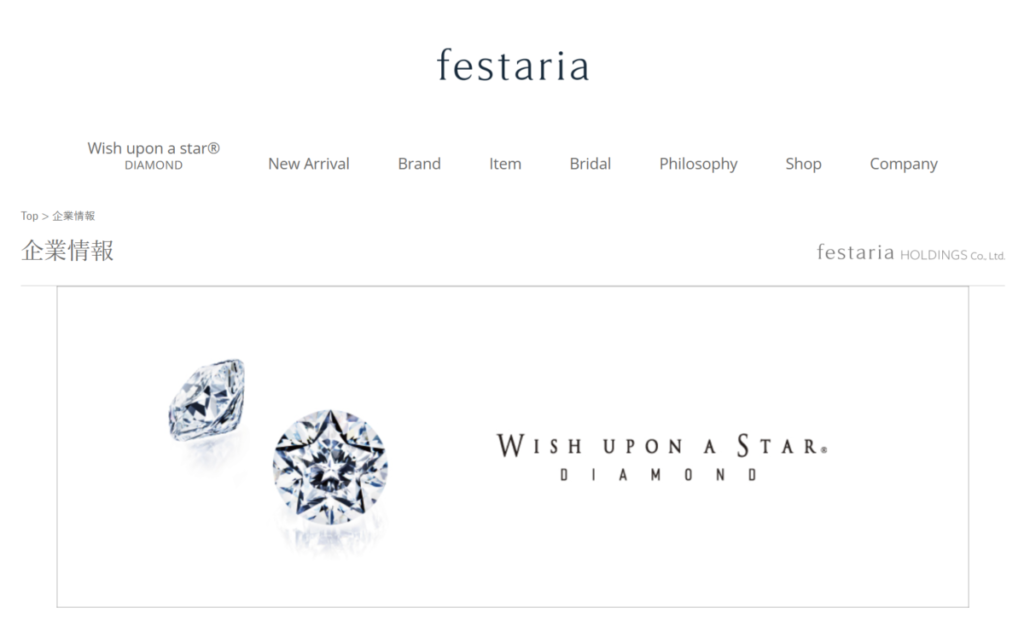Select the Item navigation link

point(505,164)
